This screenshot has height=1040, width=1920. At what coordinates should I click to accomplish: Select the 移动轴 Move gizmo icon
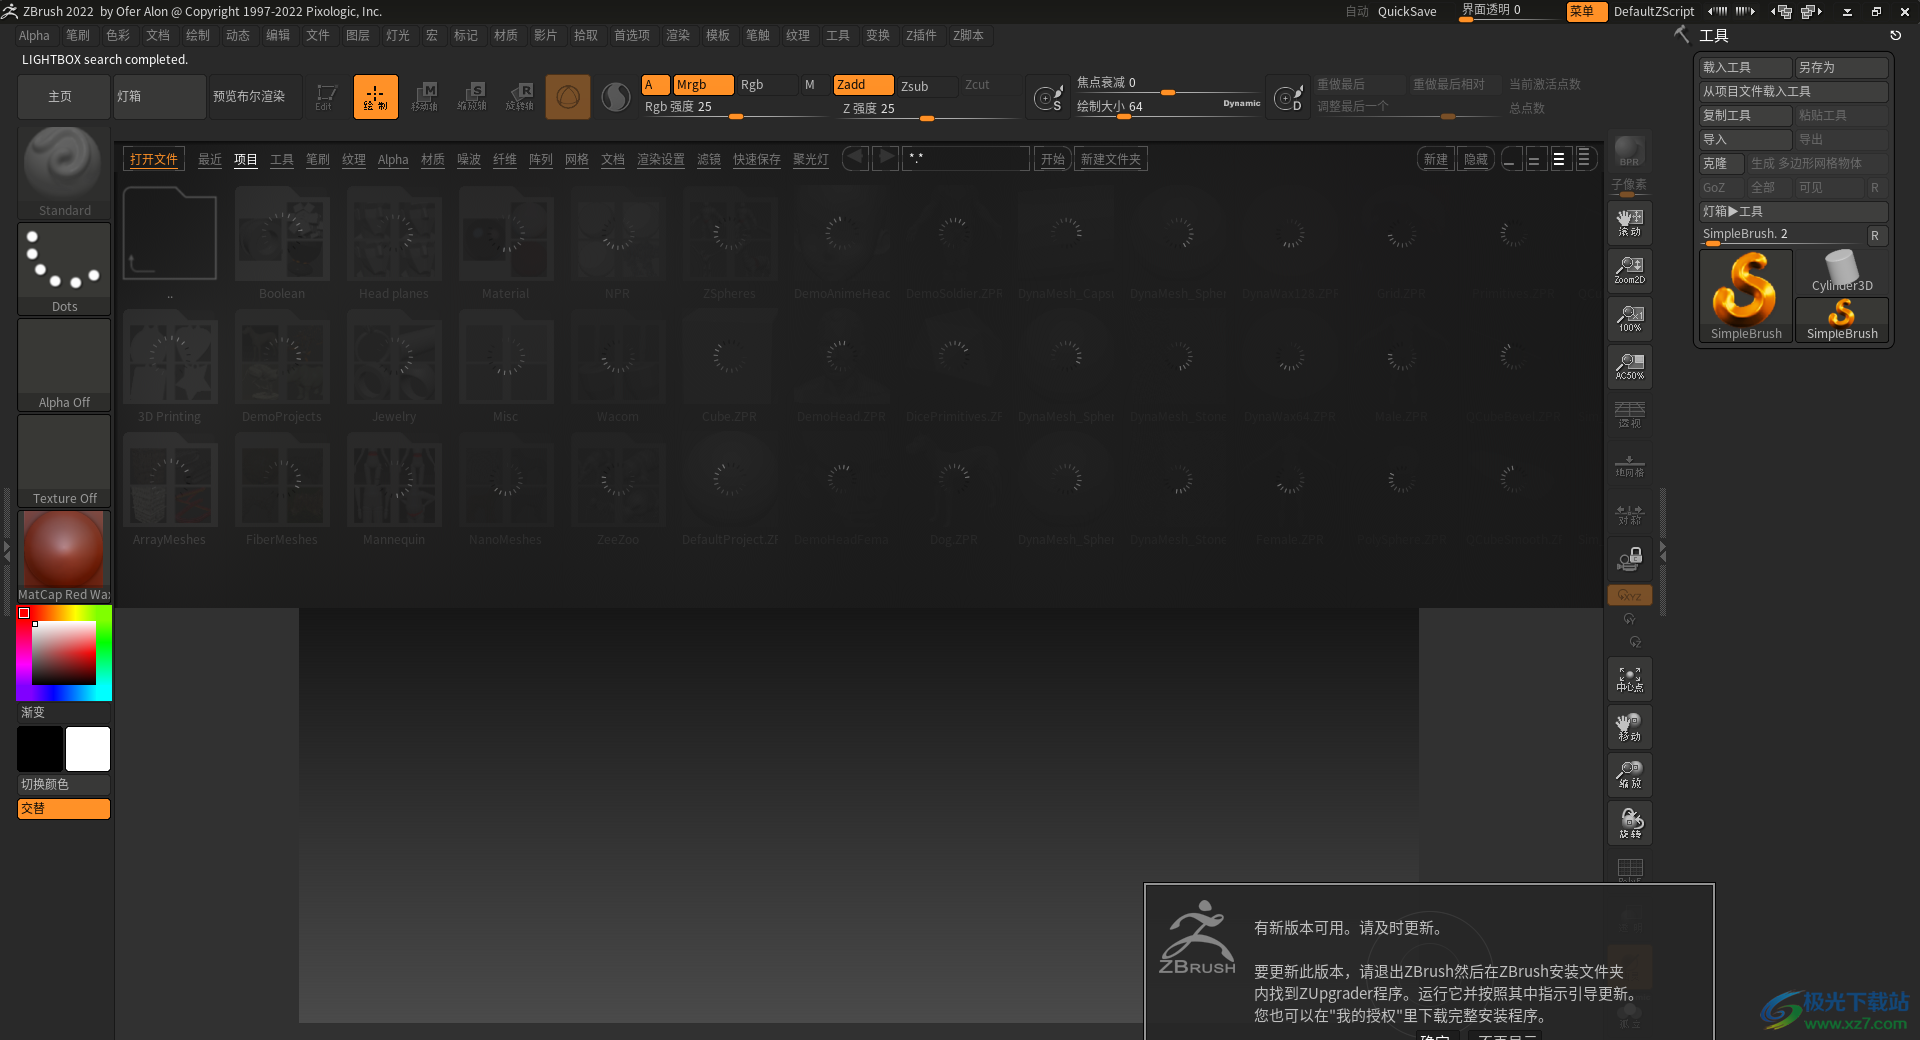tap(424, 97)
